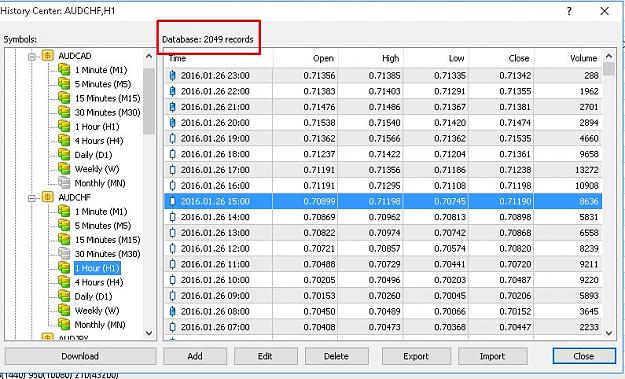Image resolution: width=625 pixels, height=379 pixels.
Task: Sort by the Close column header
Action: (501, 59)
